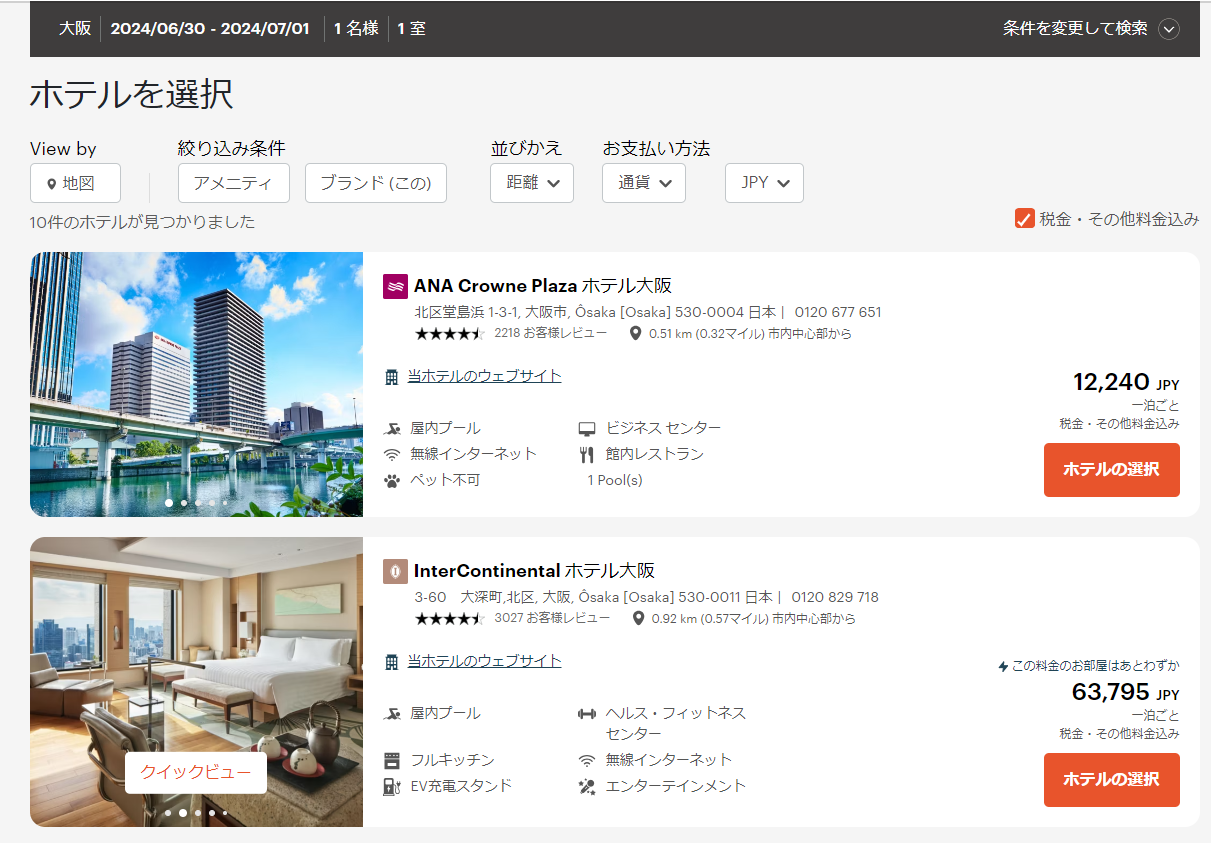The height and width of the screenshot is (843, 1211).
Task: Select the 12,240 JPY price text
Action: point(1126,382)
